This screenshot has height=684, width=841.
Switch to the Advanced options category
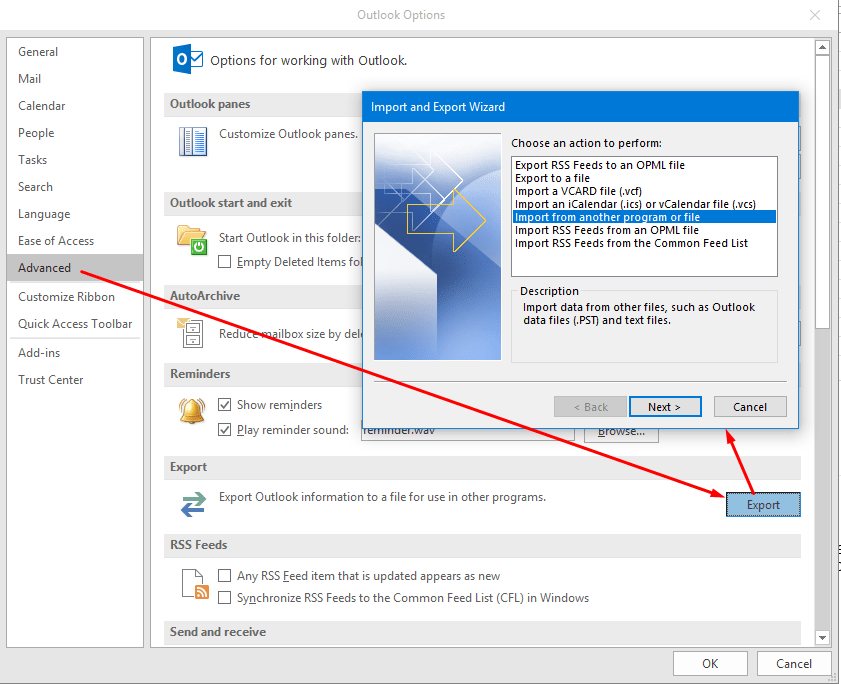45,267
